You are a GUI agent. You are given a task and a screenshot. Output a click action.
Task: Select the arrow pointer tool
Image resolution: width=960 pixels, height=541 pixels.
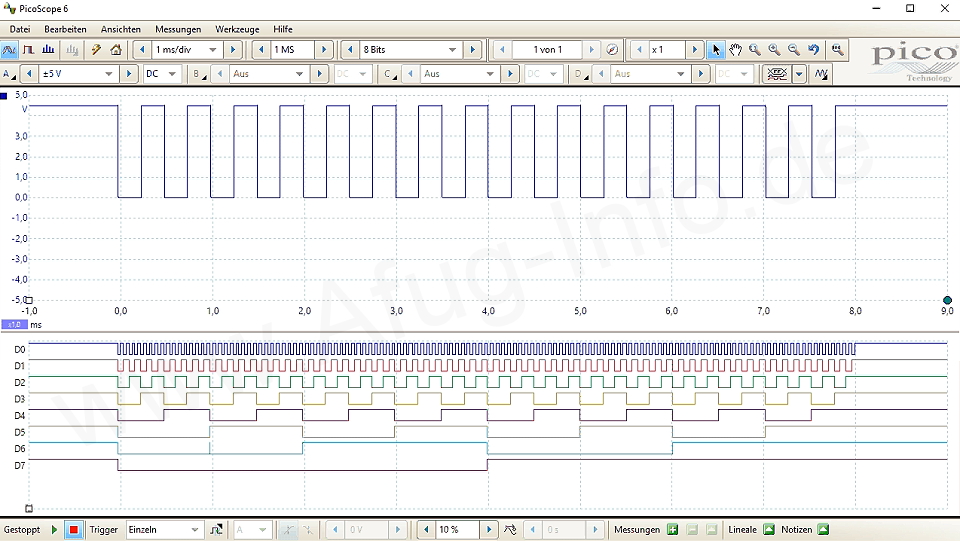716,50
